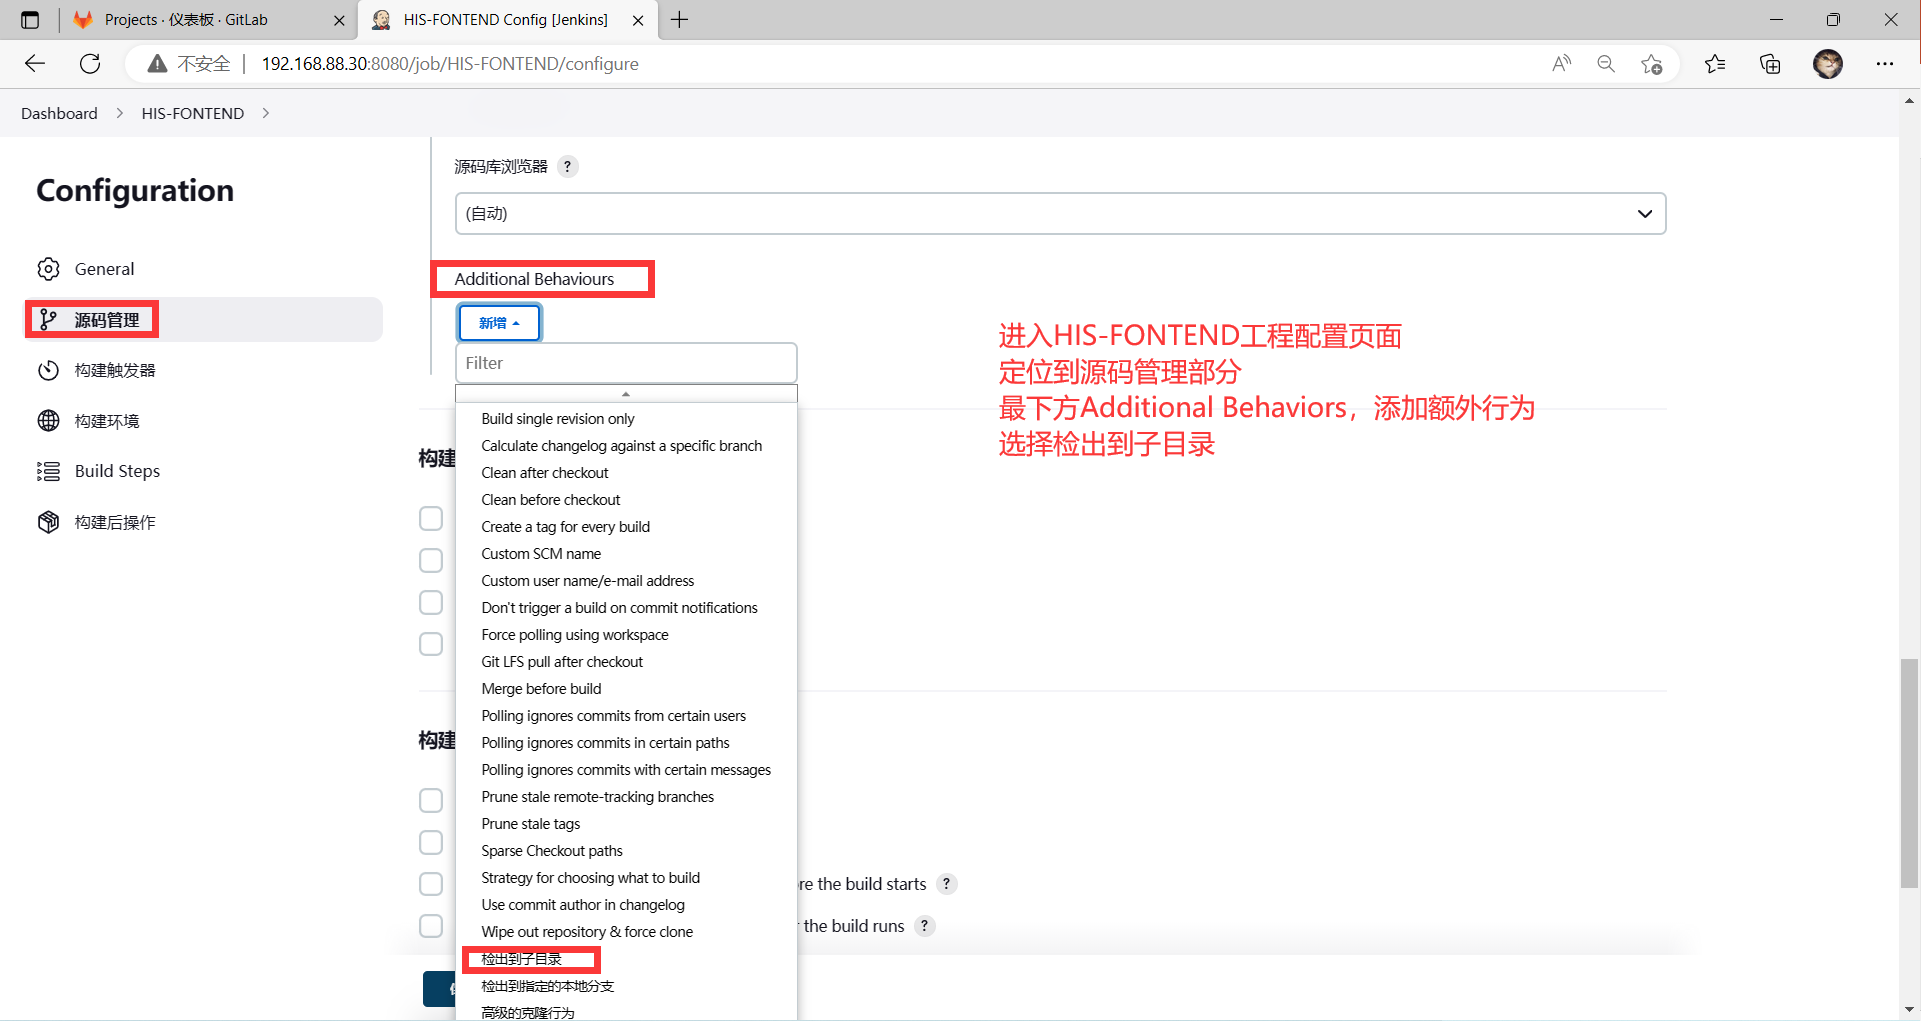Click help icon beside 源码库浏览器
Screen dimensions: 1921x1021
click(567, 167)
